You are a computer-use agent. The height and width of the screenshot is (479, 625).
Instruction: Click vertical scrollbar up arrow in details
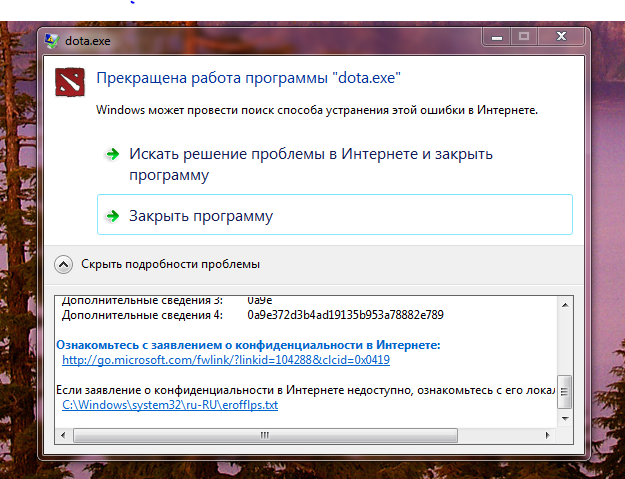point(565,305)
